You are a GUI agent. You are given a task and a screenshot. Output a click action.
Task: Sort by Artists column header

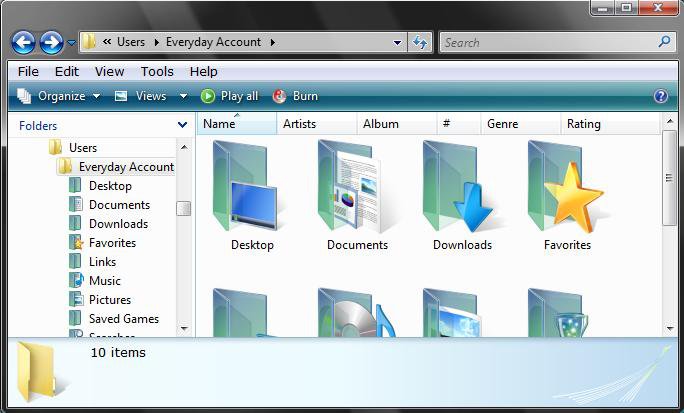coord(317,124)
